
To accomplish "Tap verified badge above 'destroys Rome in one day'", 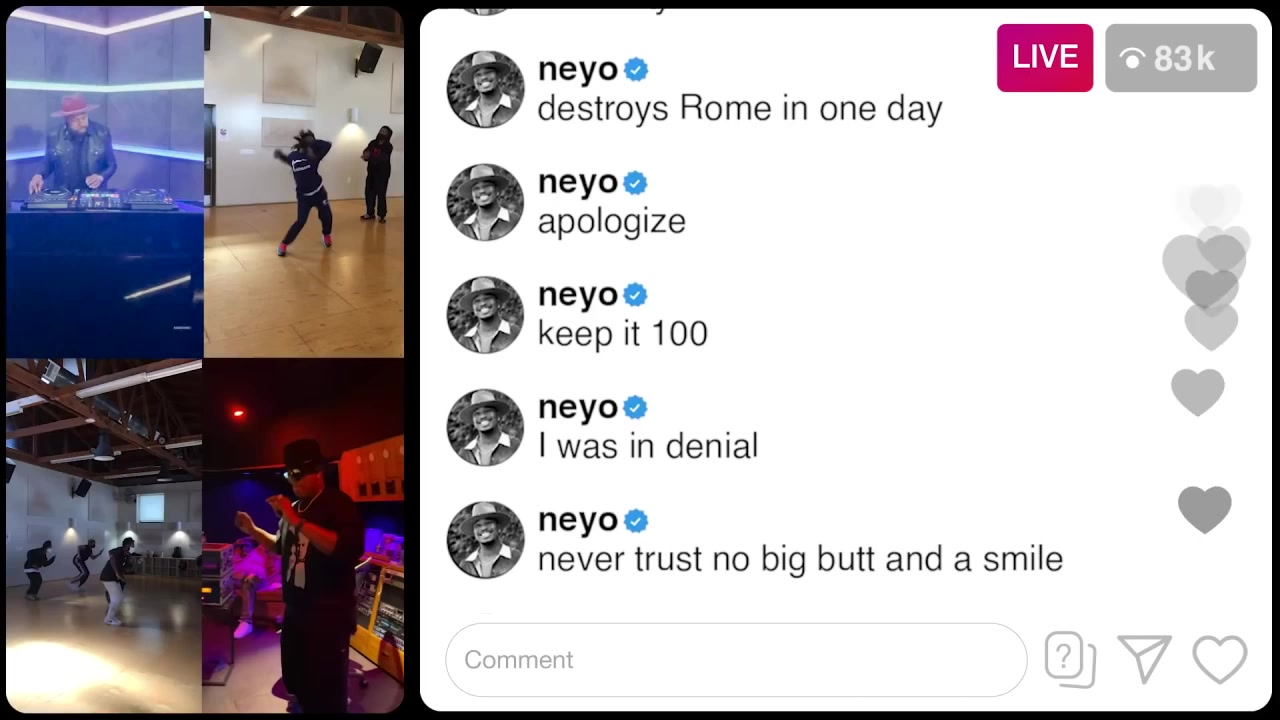I will 636,70.
